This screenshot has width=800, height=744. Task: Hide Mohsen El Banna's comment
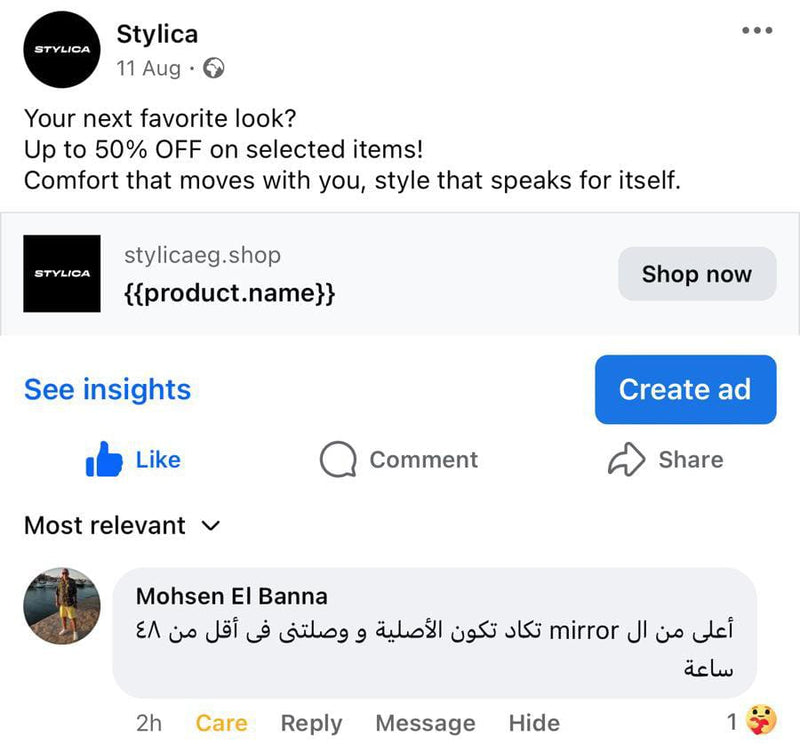[534, 723]
